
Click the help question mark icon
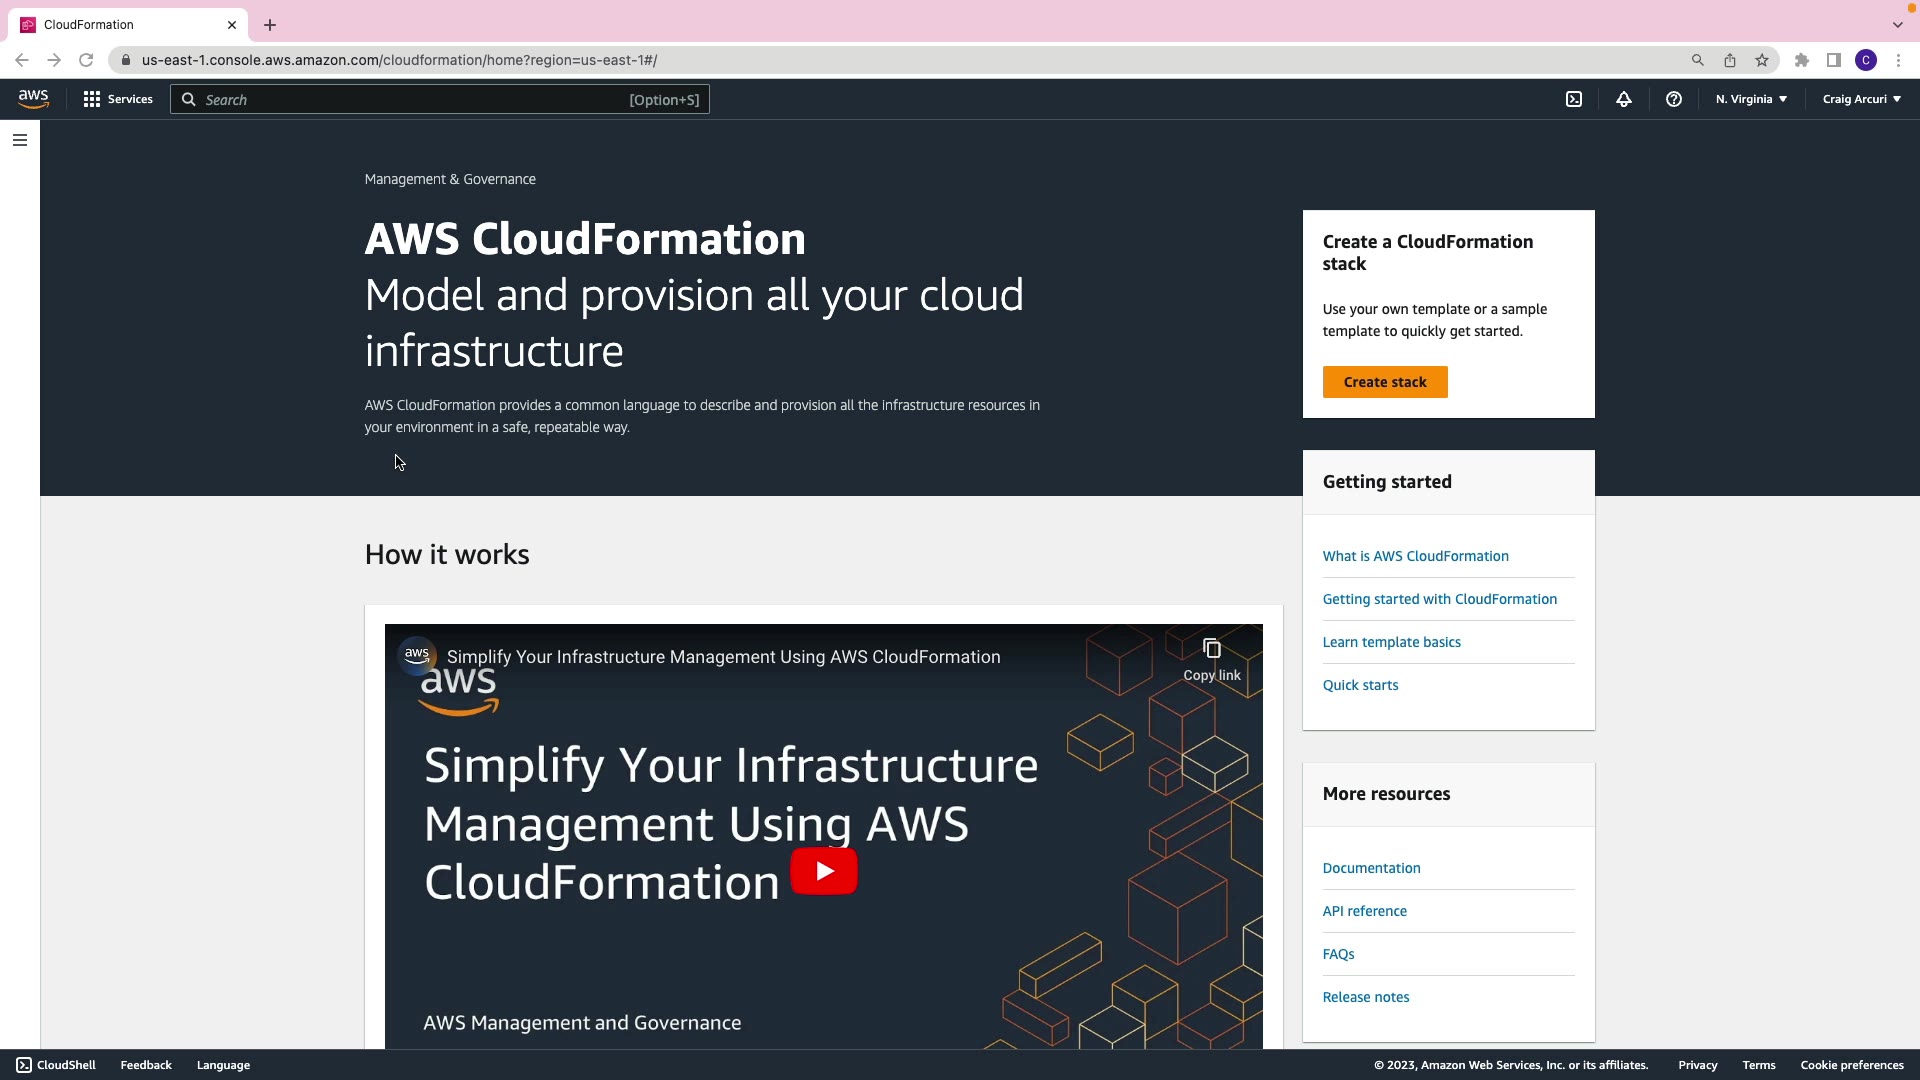coord(1674,99)
